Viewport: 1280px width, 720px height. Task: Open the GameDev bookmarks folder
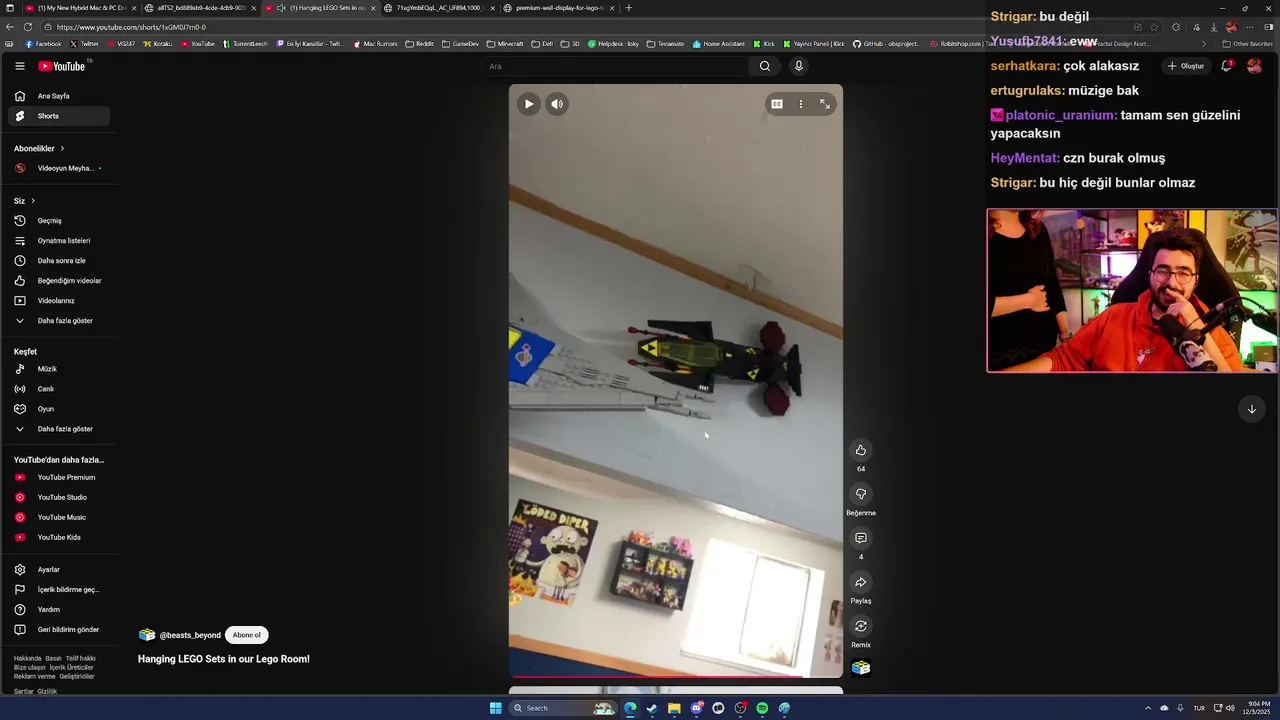(x=461, y=44)
